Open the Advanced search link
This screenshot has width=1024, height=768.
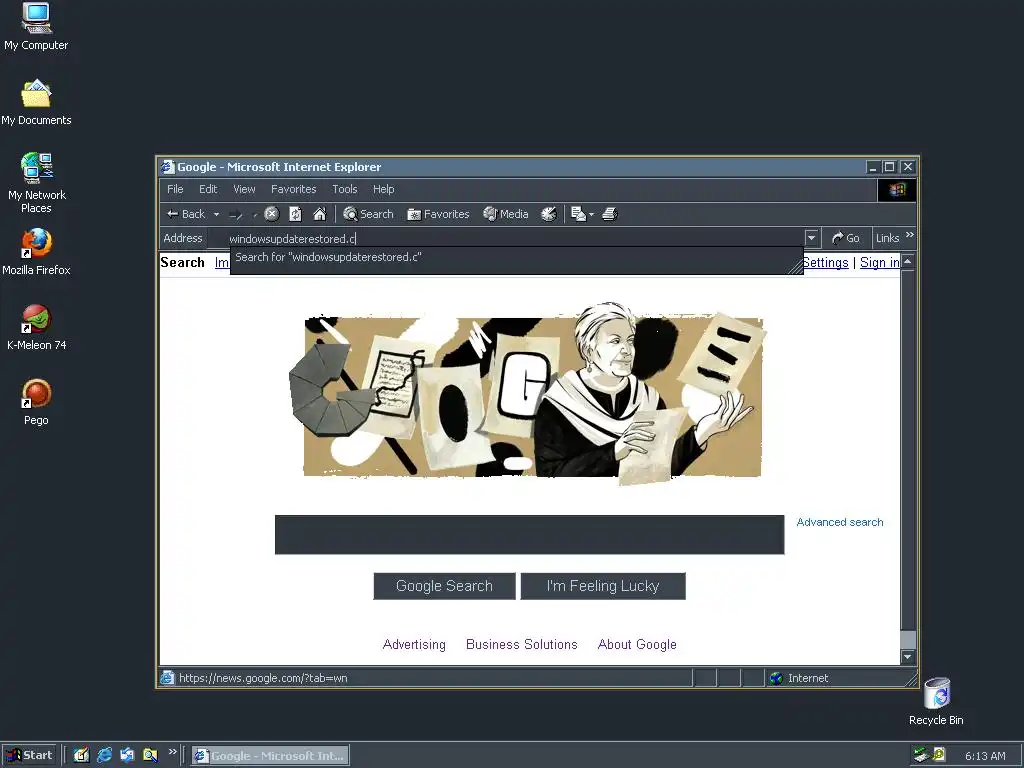840,522
